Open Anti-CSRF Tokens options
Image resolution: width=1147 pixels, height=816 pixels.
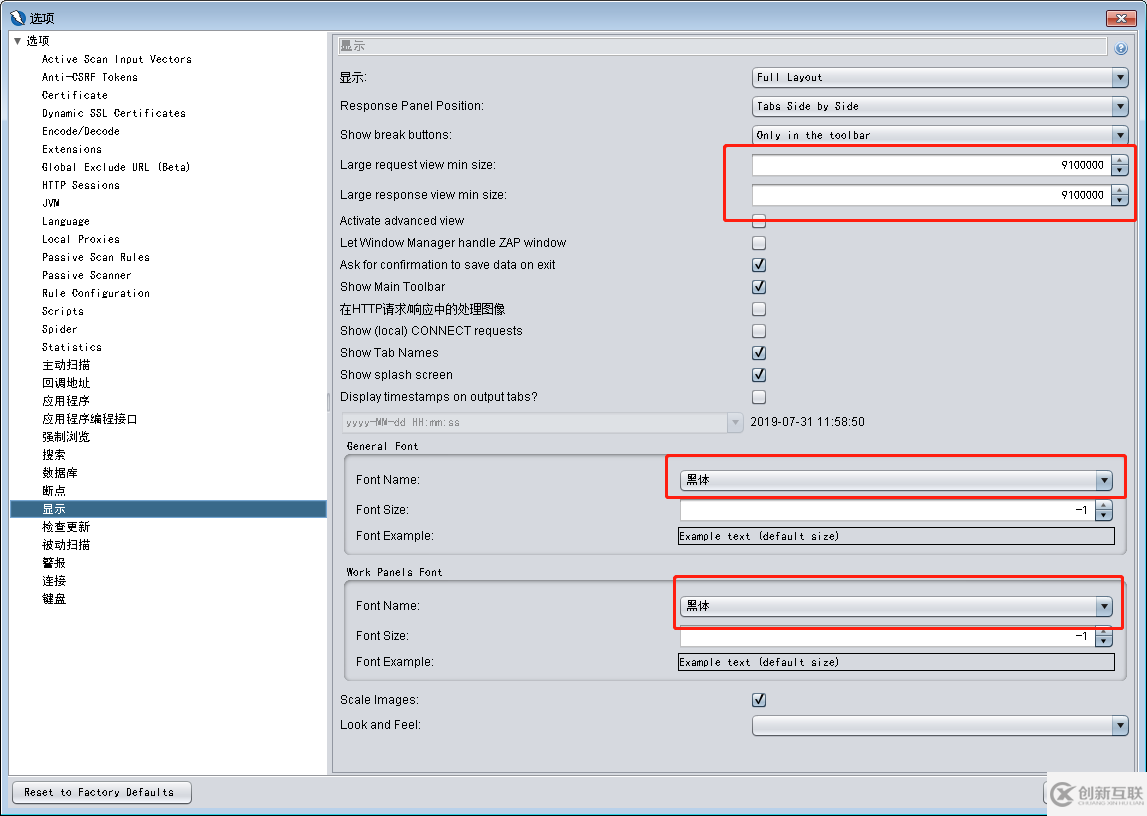point(89,77)
